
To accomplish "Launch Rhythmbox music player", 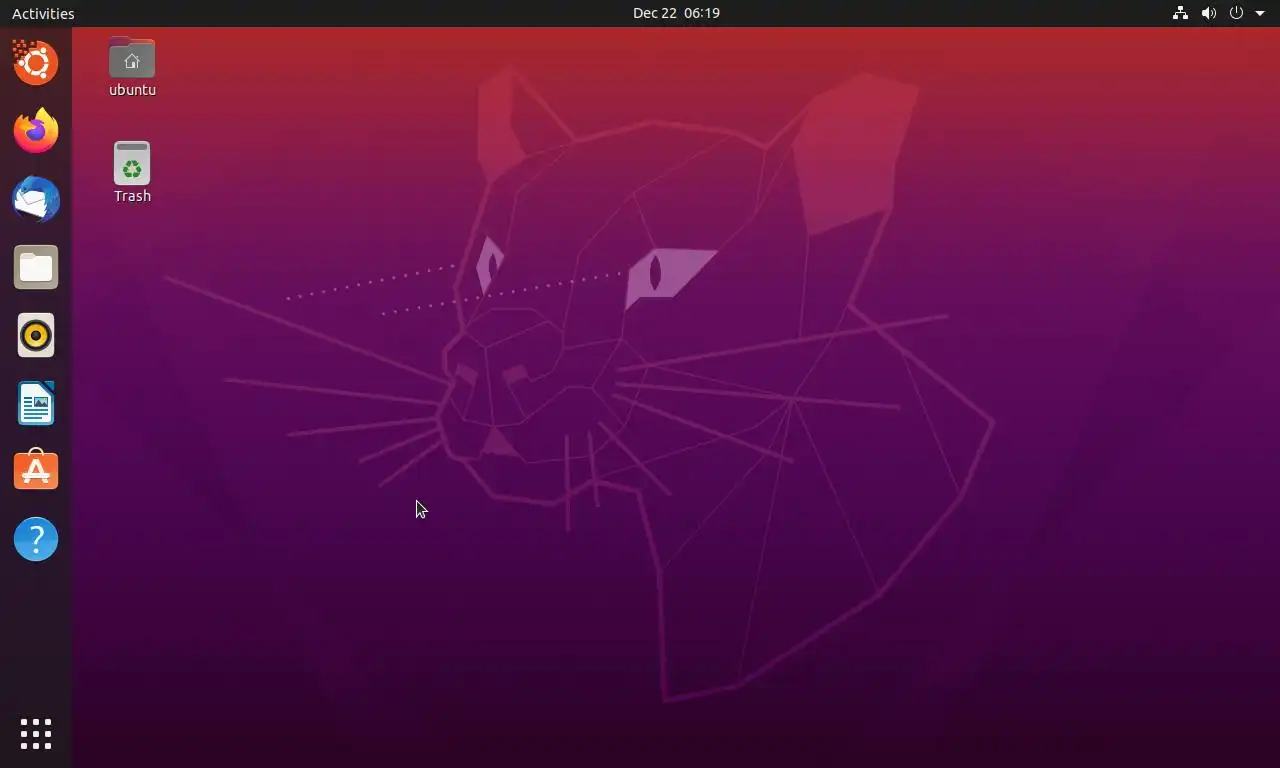I will coord(36,335).
